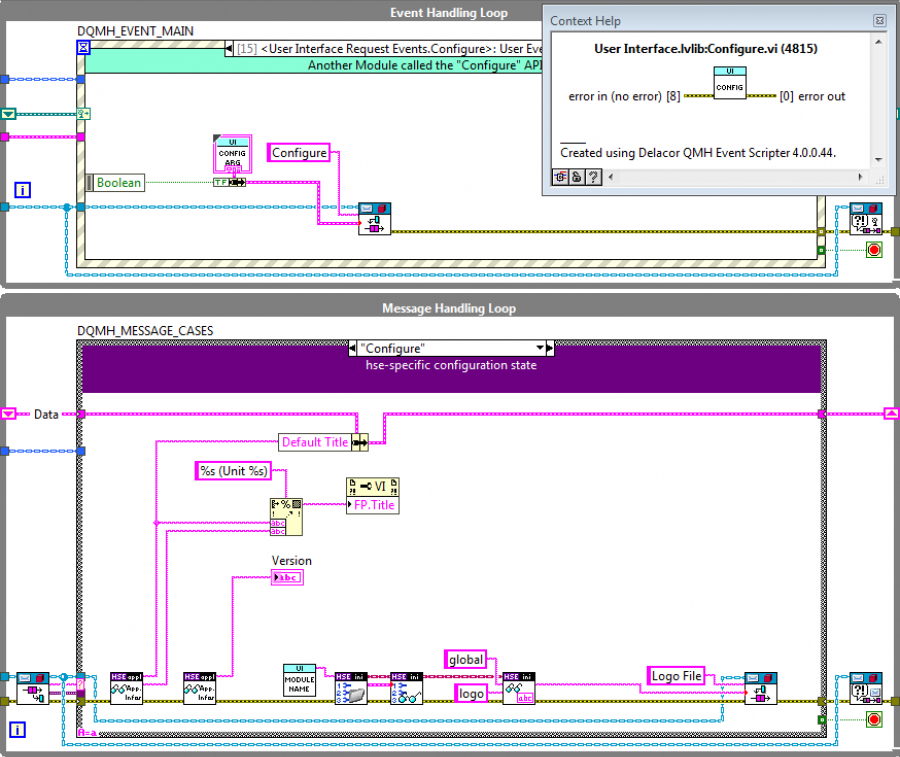
Task: Click CONFIG VI icon in Context Help
Action: pos(730,83)
